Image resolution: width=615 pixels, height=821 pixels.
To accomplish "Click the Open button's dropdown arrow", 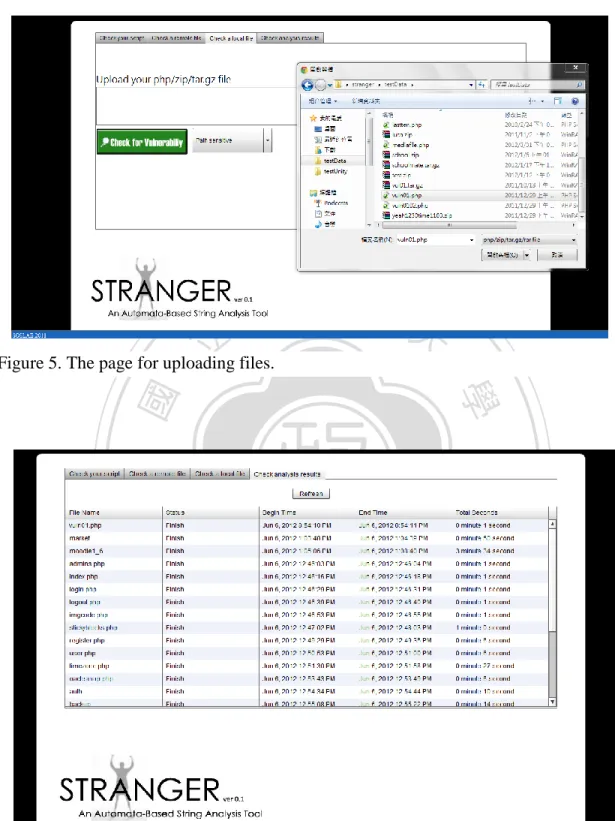I will (x=527, y=255).
